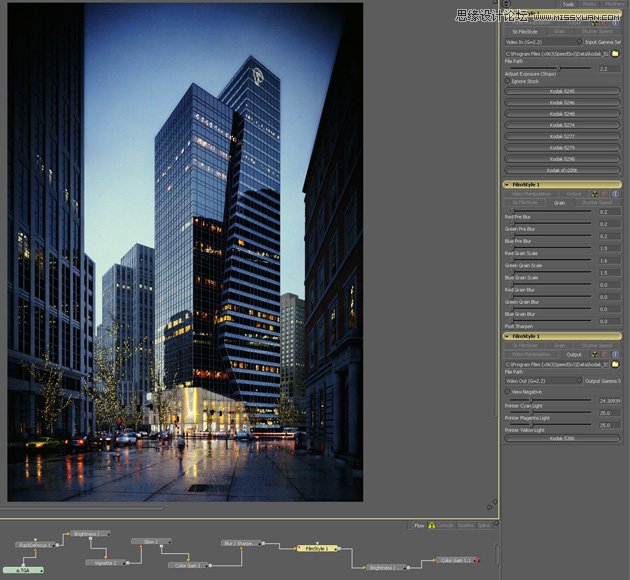Click the Kodak 5245 film stock button

(562, 91)
